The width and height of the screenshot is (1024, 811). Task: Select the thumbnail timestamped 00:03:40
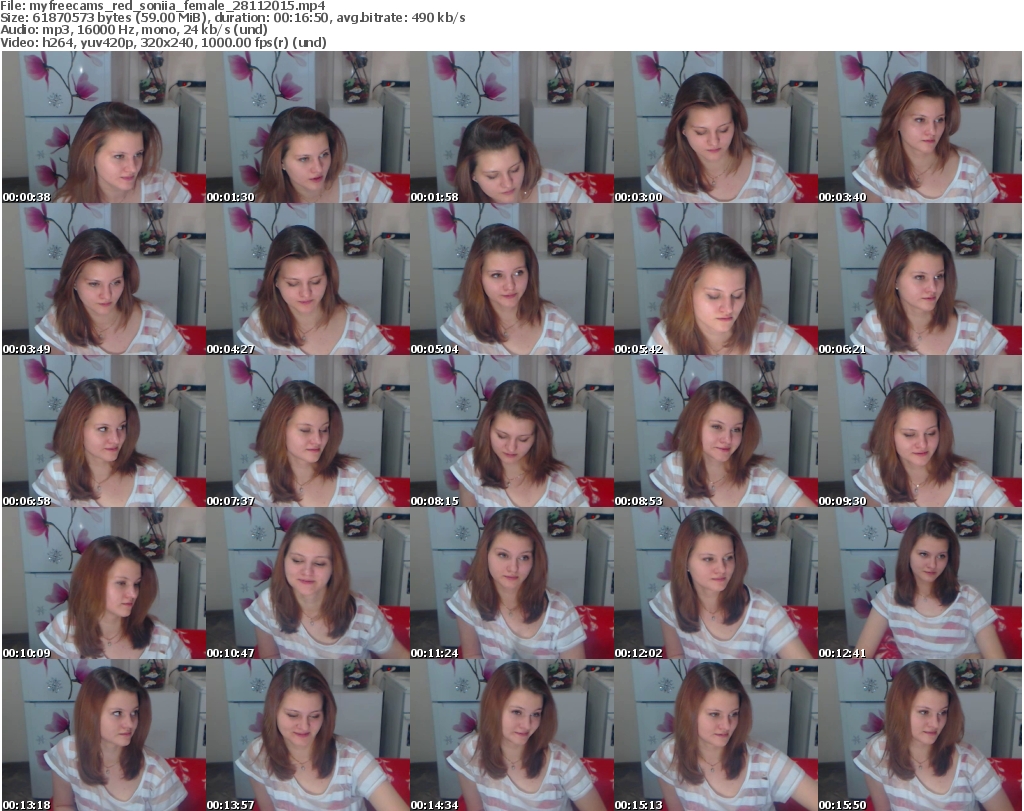[x=920, y=127]
